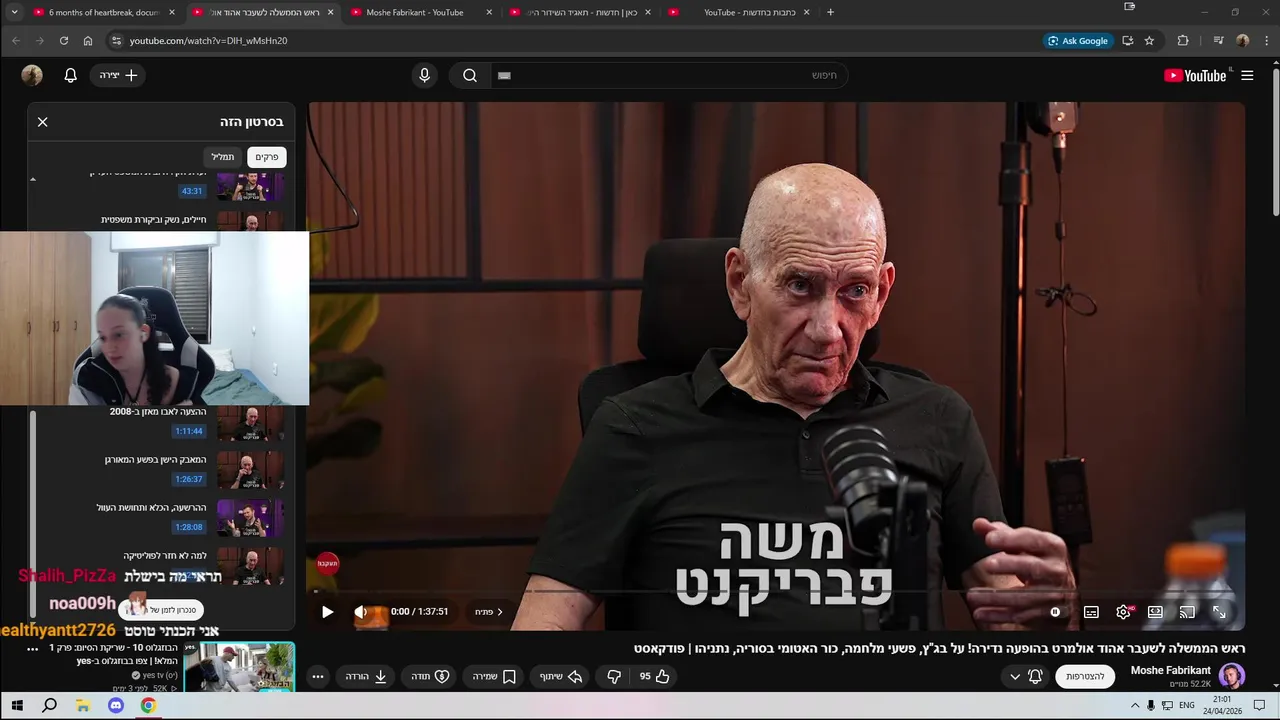The height and width of the screenshot is (720, 1280).
Task: Mute the video volume speaker icon
Action: [361, 612]
